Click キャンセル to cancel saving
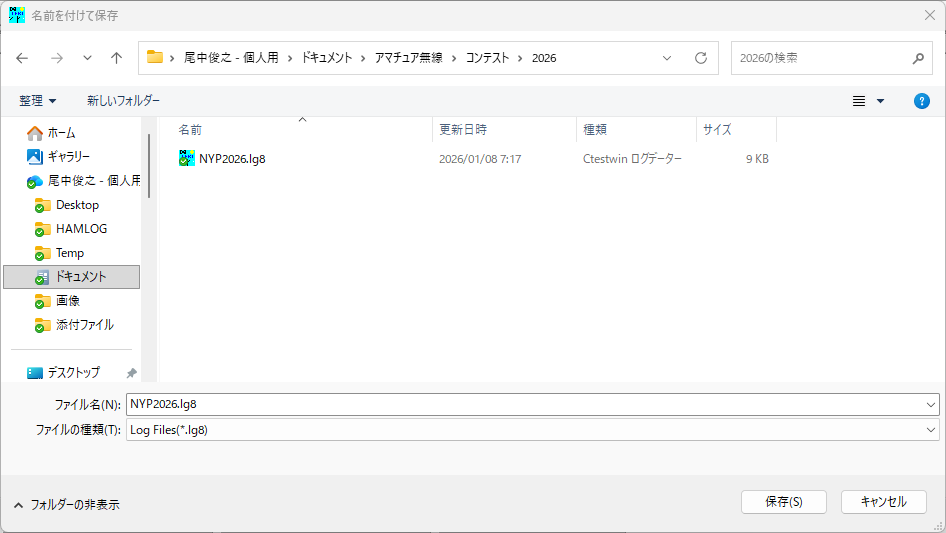Screen dimensions: 946x533 (883, 502)
